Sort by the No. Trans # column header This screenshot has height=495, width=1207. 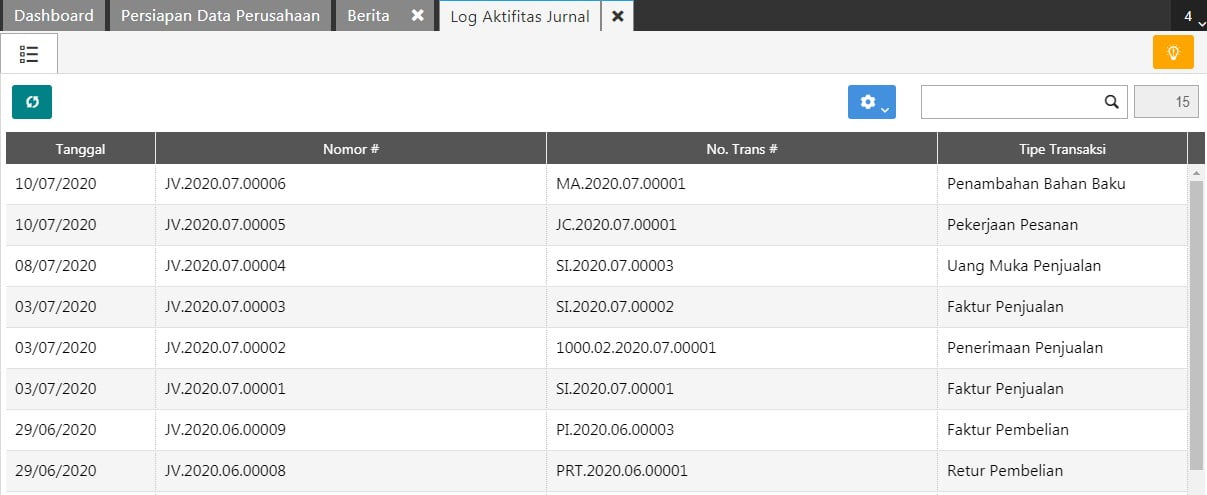742,149
